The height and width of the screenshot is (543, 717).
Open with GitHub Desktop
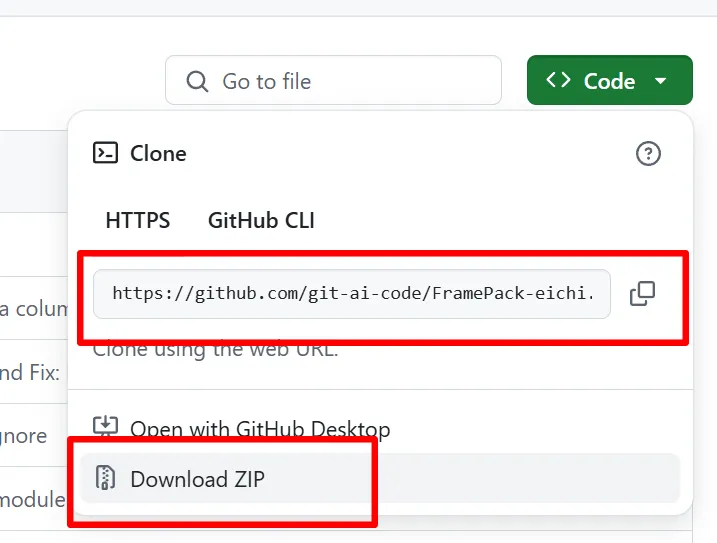260,429
